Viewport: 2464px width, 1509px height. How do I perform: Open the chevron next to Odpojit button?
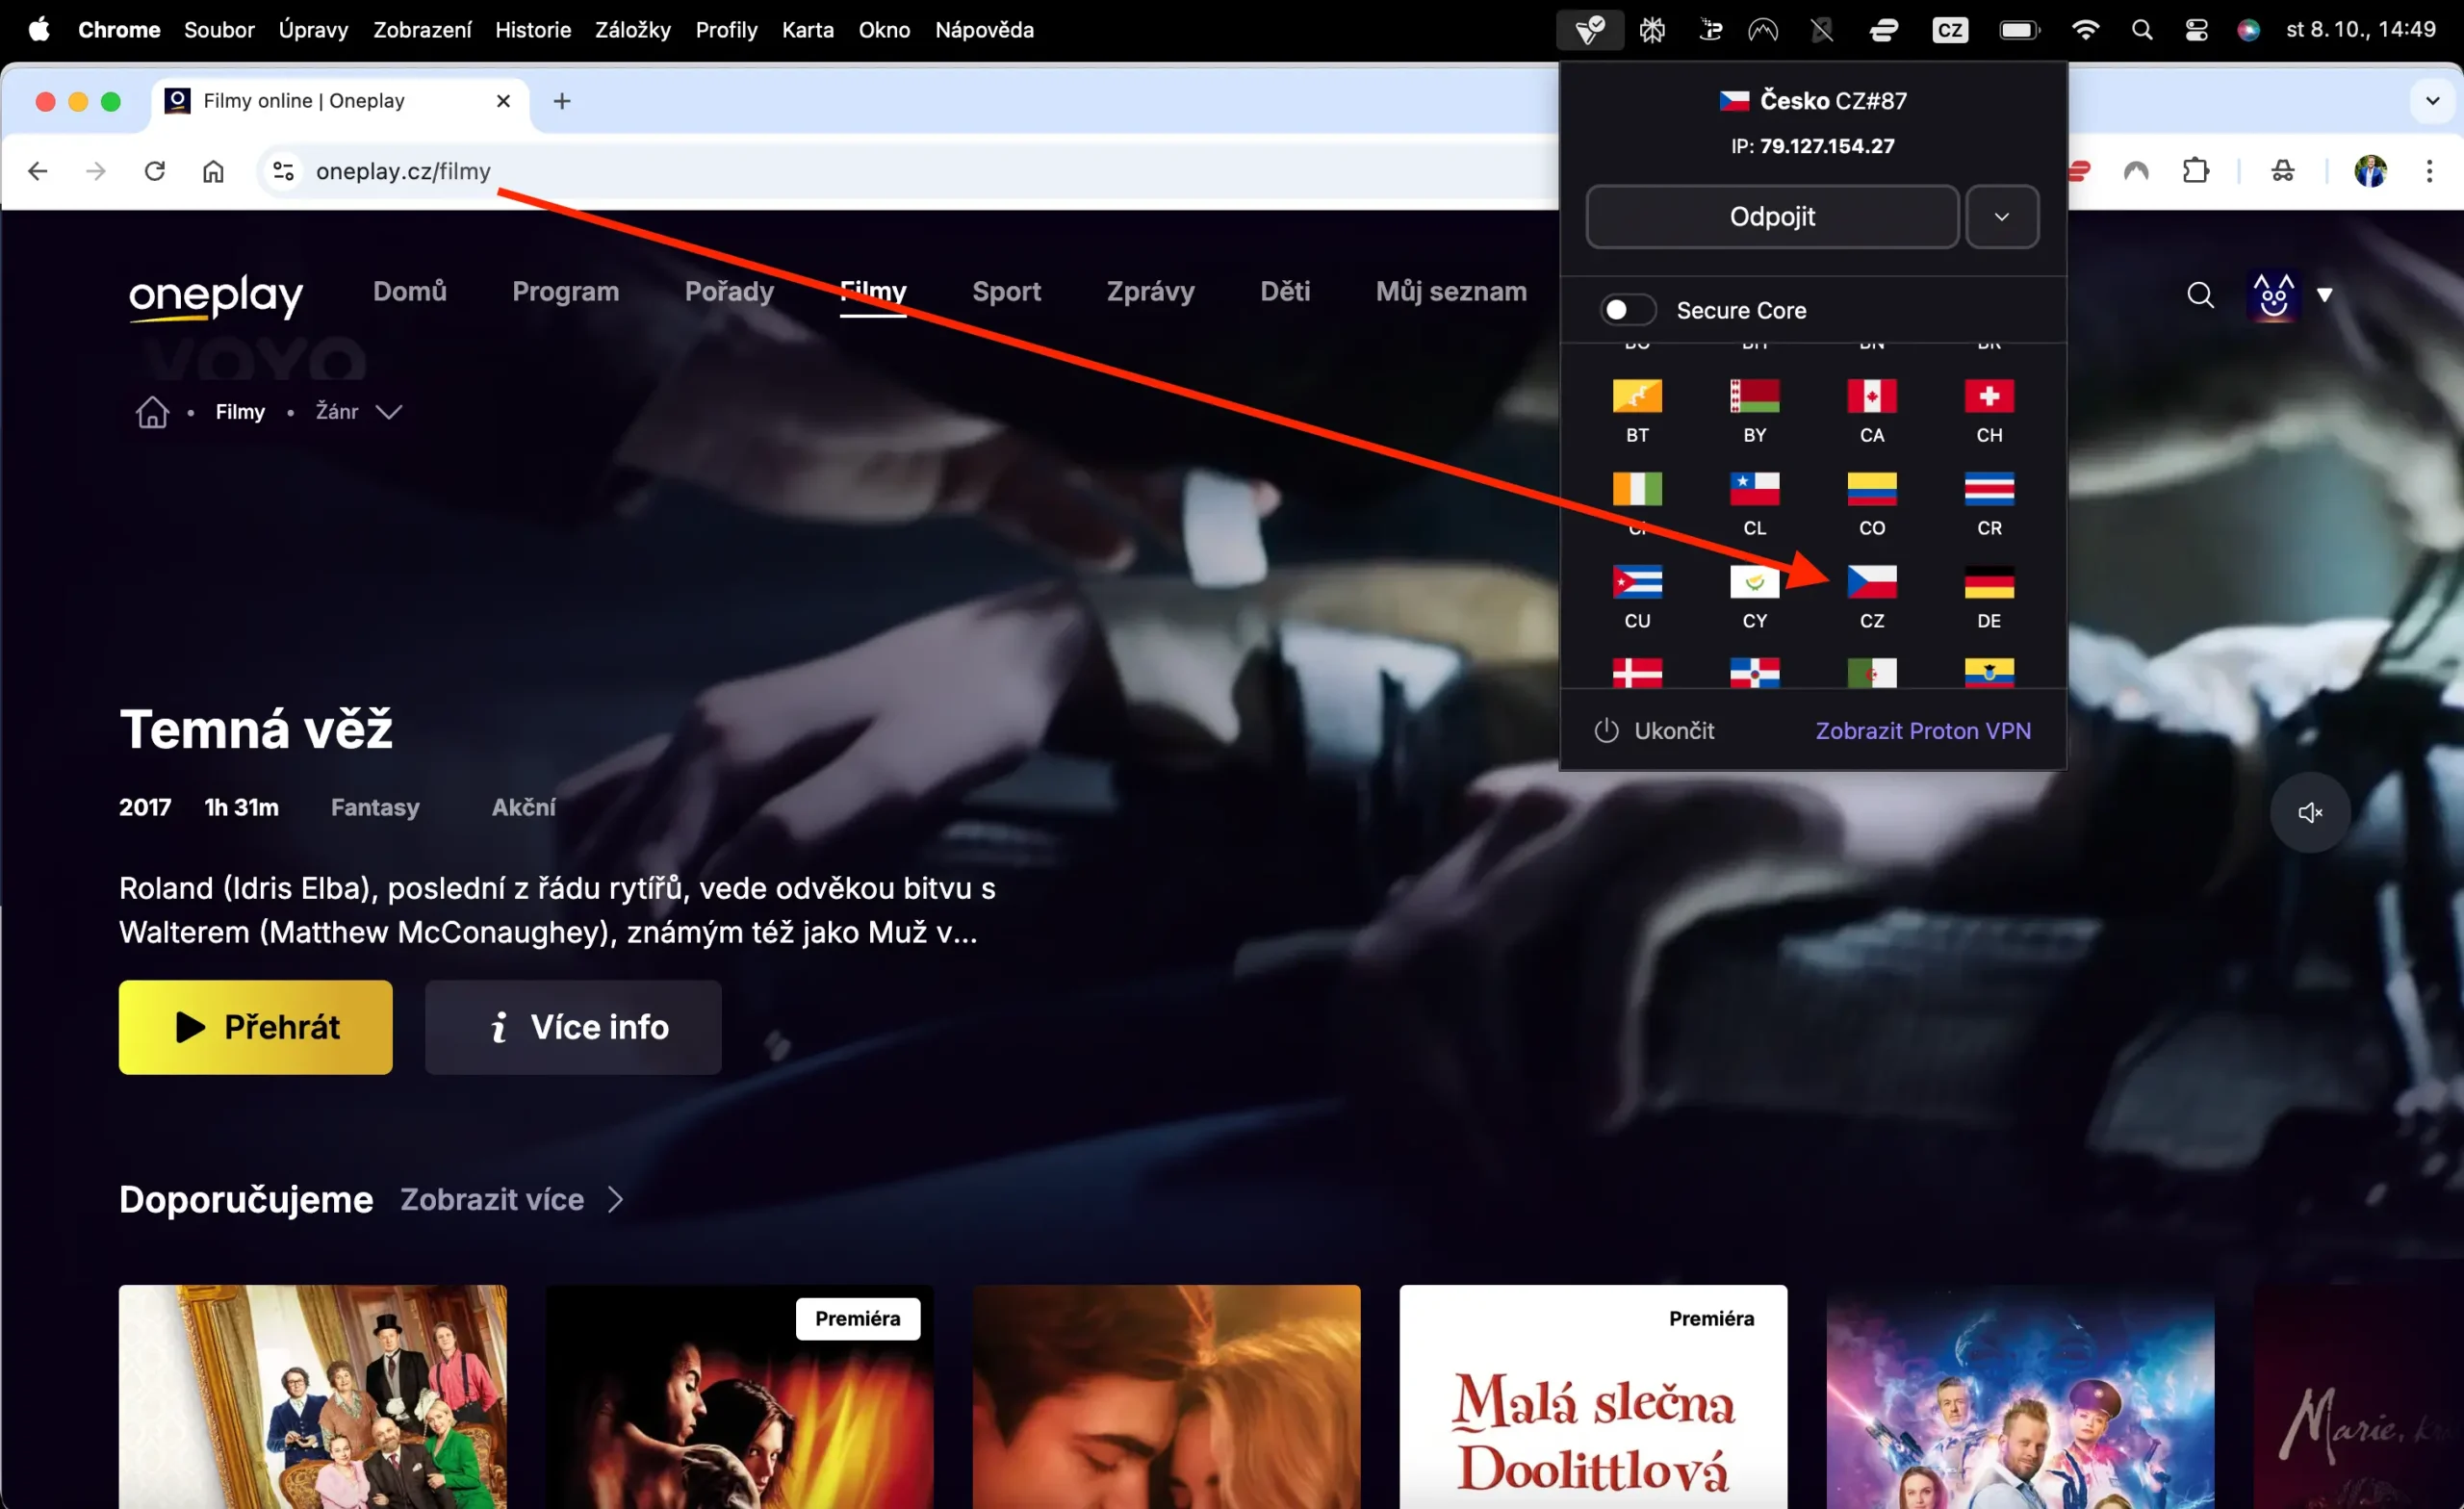point(2002,216)
